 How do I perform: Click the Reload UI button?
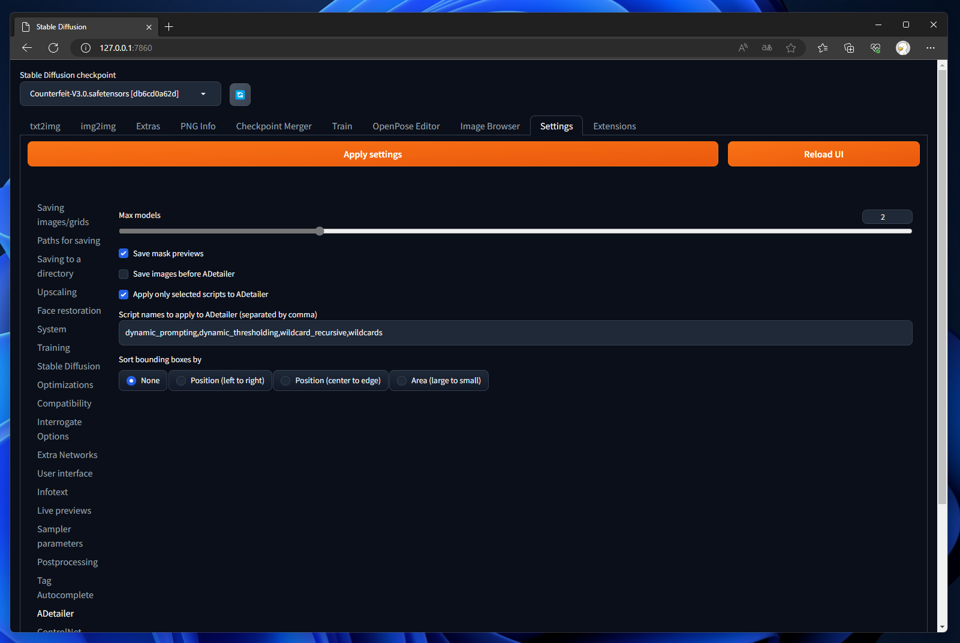[823, 154]
